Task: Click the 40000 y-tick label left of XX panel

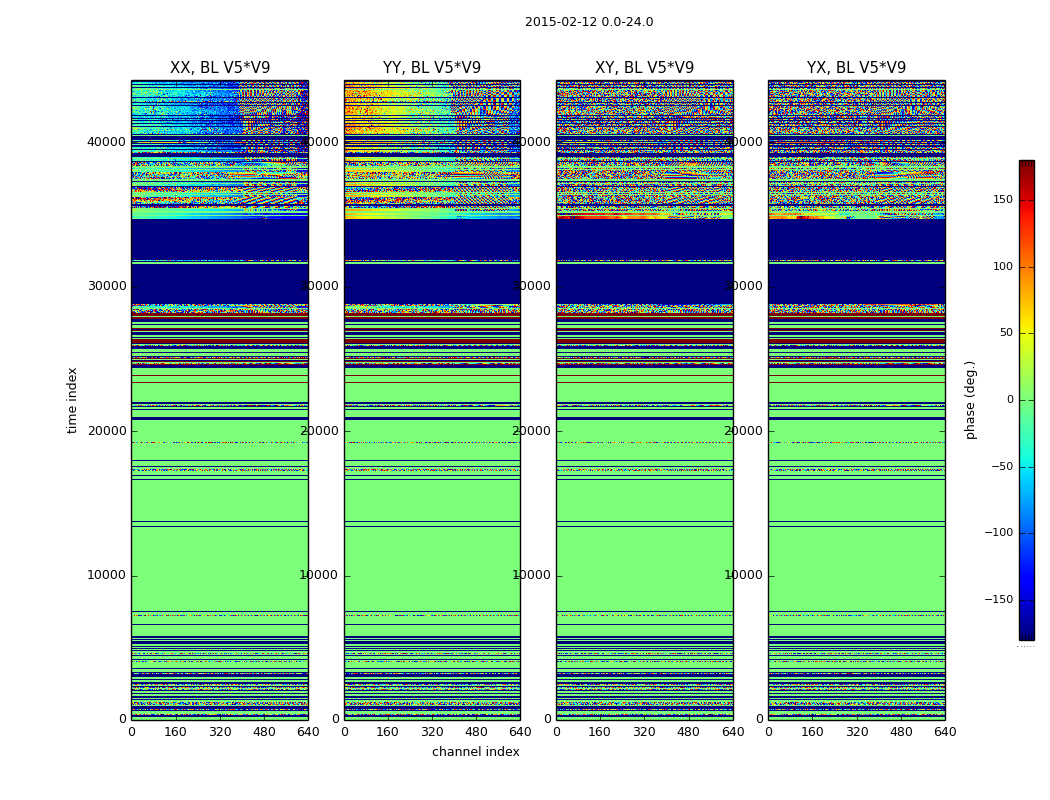Action: click(107, 142)
